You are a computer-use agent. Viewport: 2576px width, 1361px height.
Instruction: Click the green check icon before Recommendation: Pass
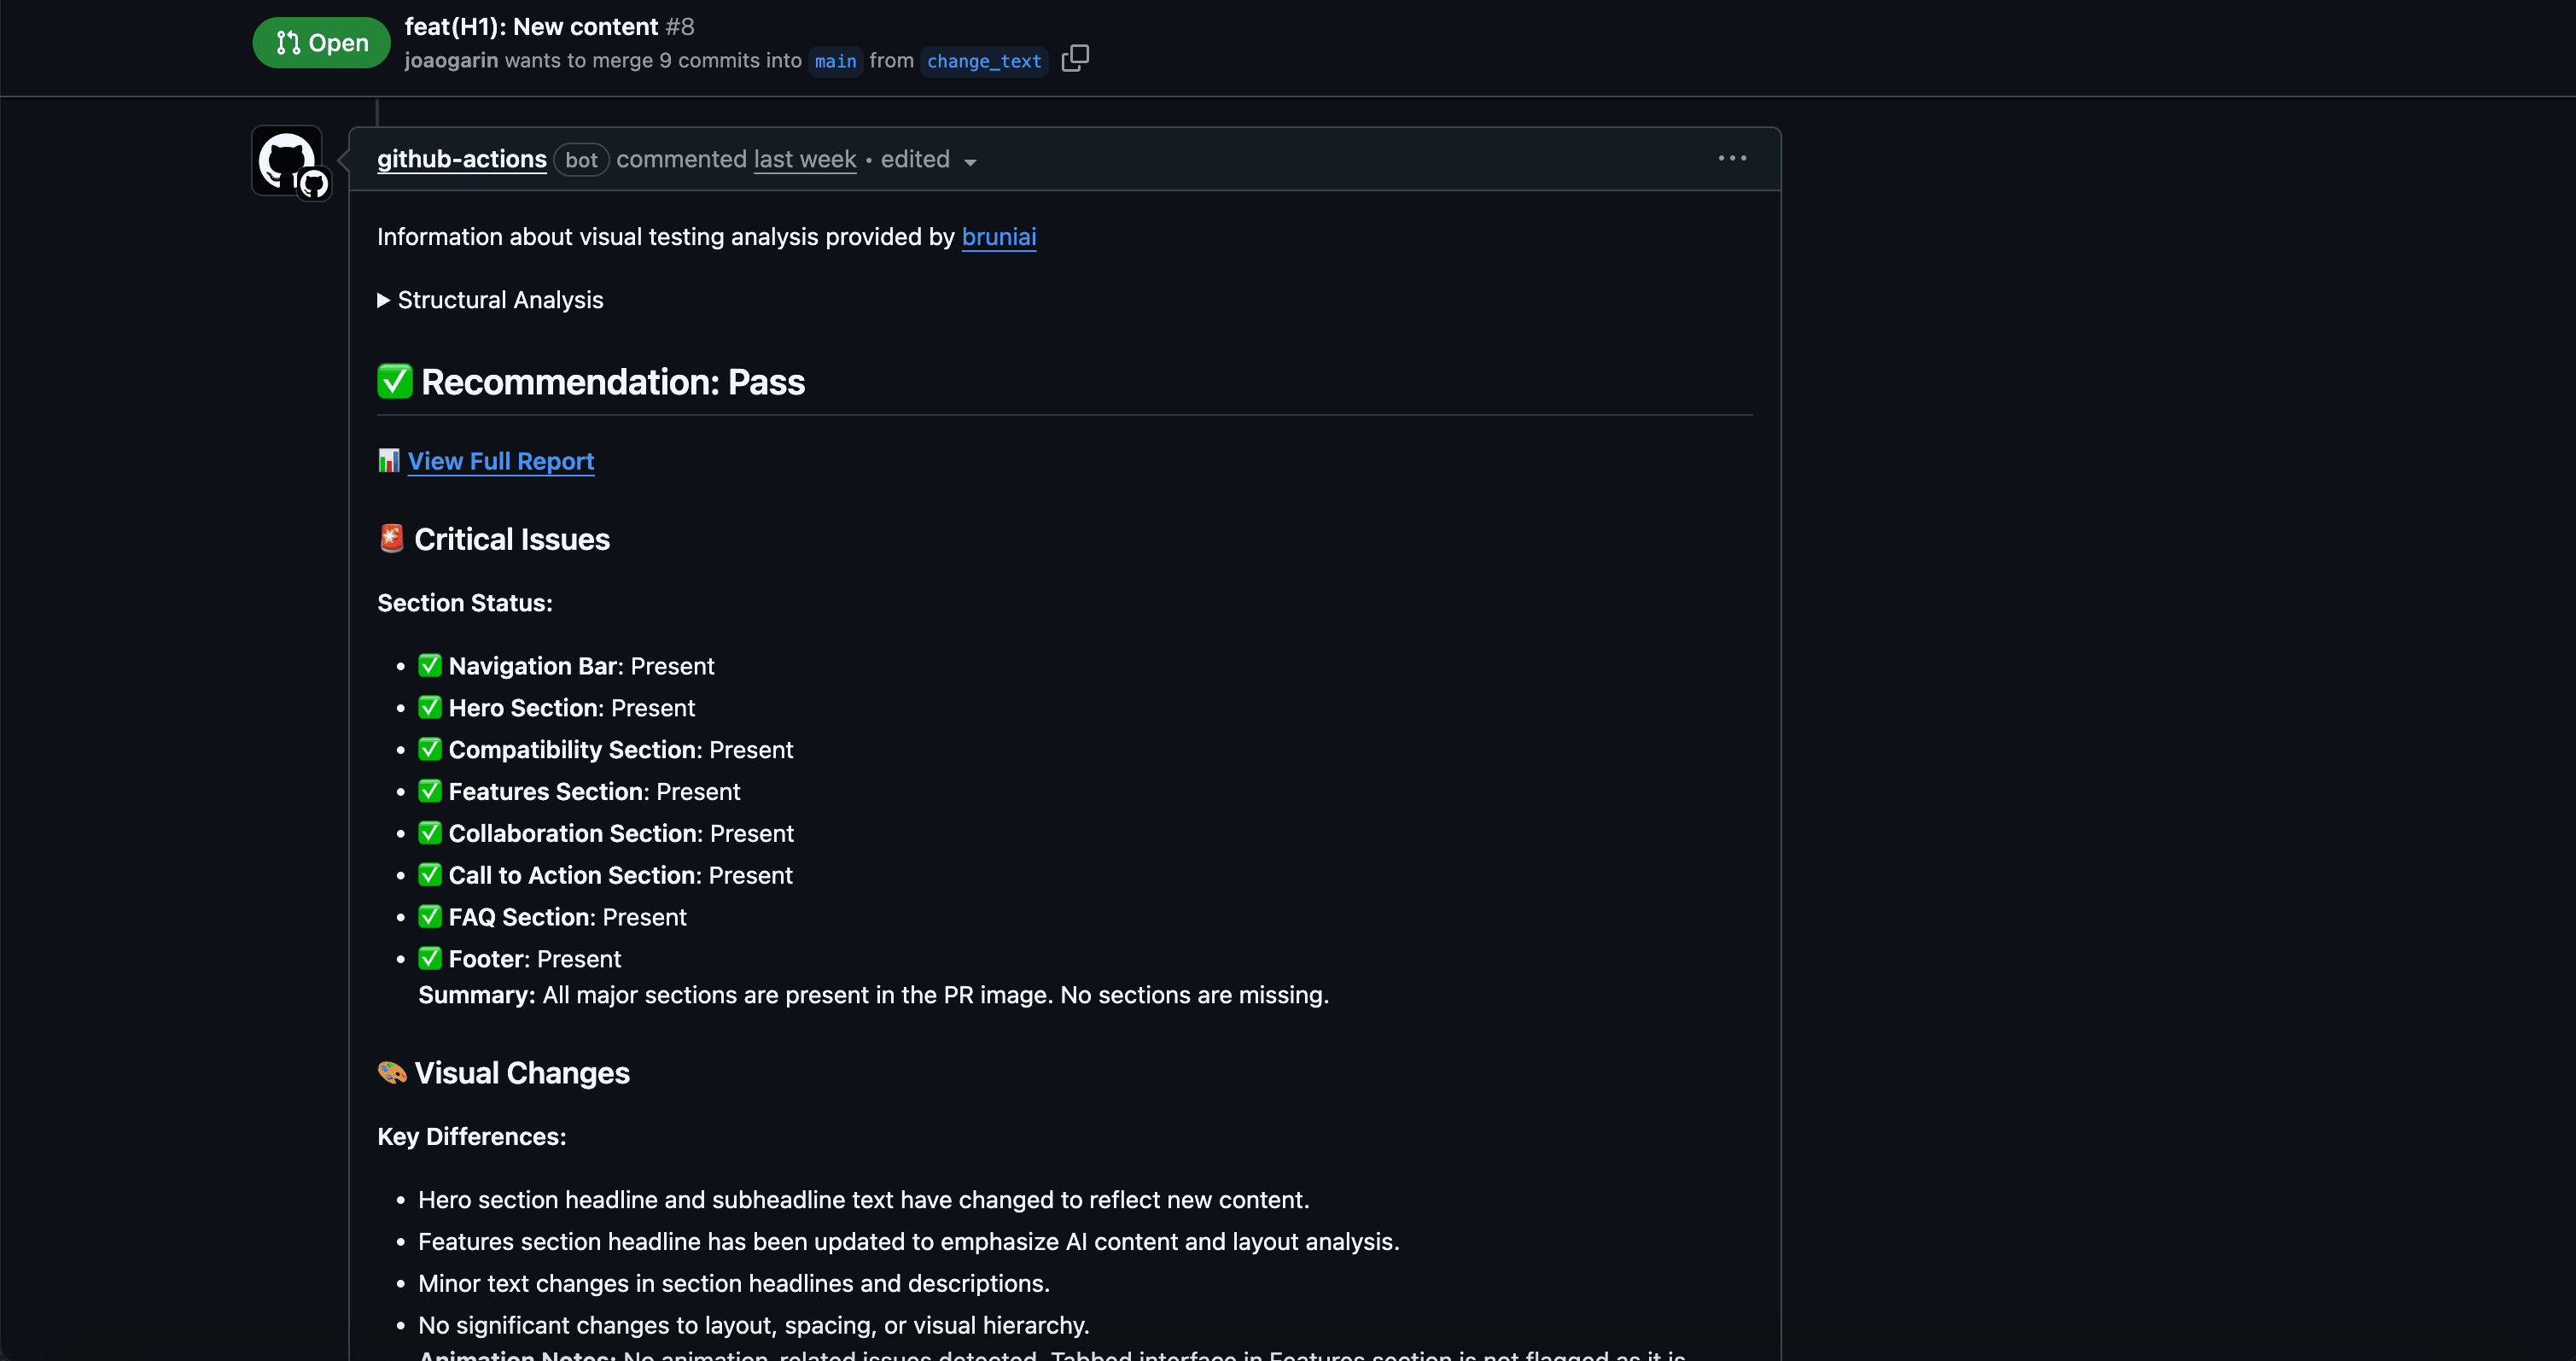pyautogui.click(x=394, y=381)
